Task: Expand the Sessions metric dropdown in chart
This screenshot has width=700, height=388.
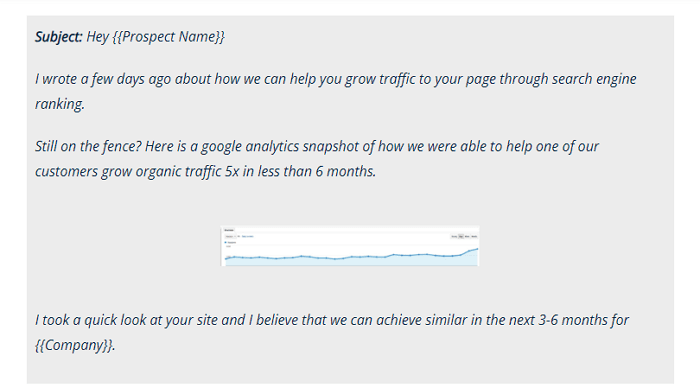Action: pyautogui.click(x=230, y=236)
